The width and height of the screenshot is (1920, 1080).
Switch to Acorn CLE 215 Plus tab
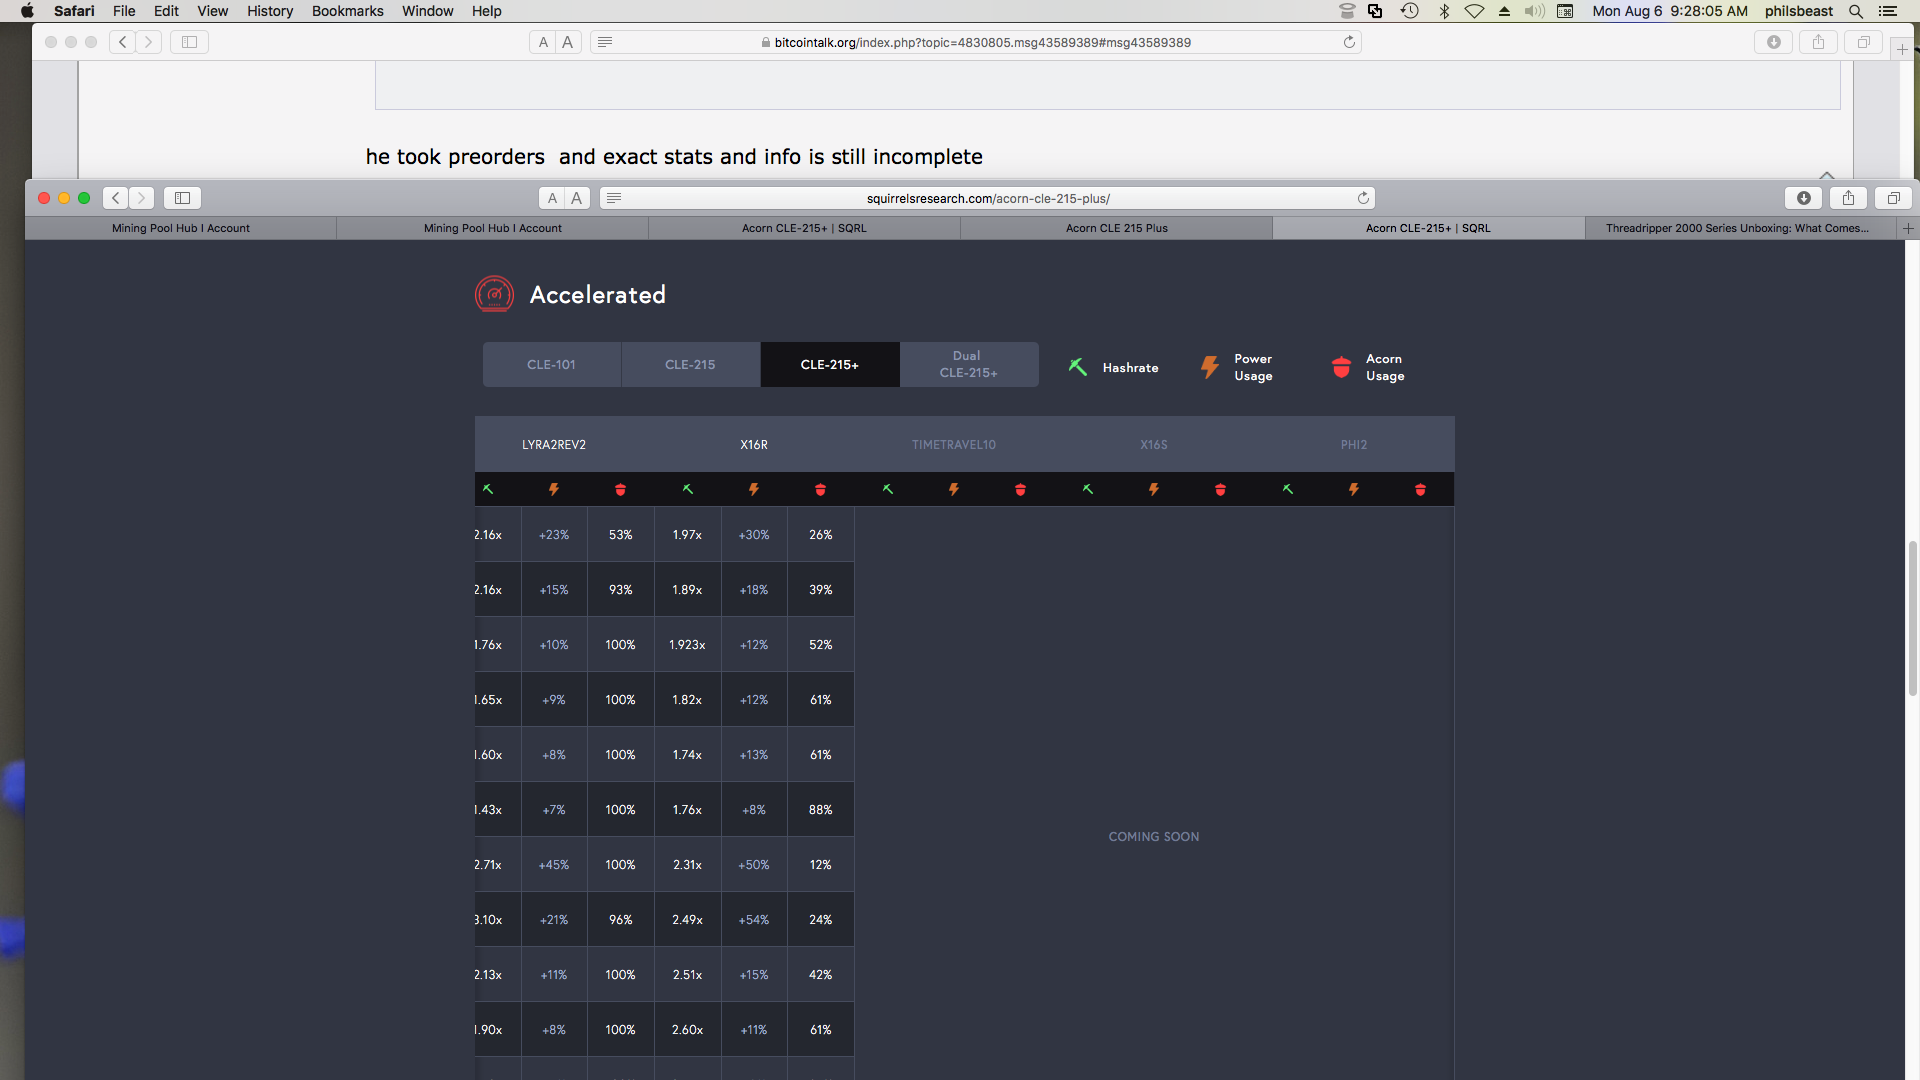click(1117, 228)
